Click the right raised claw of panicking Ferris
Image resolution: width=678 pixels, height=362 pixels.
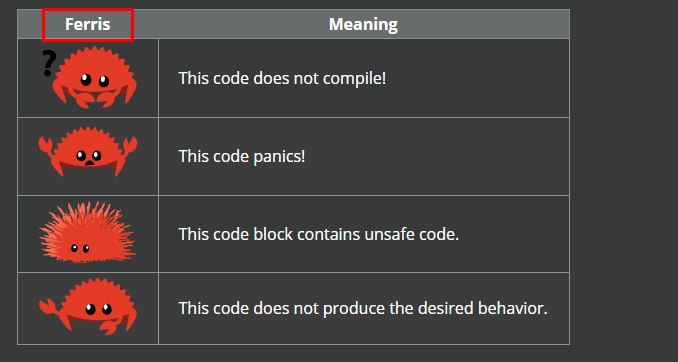(130, 146)
